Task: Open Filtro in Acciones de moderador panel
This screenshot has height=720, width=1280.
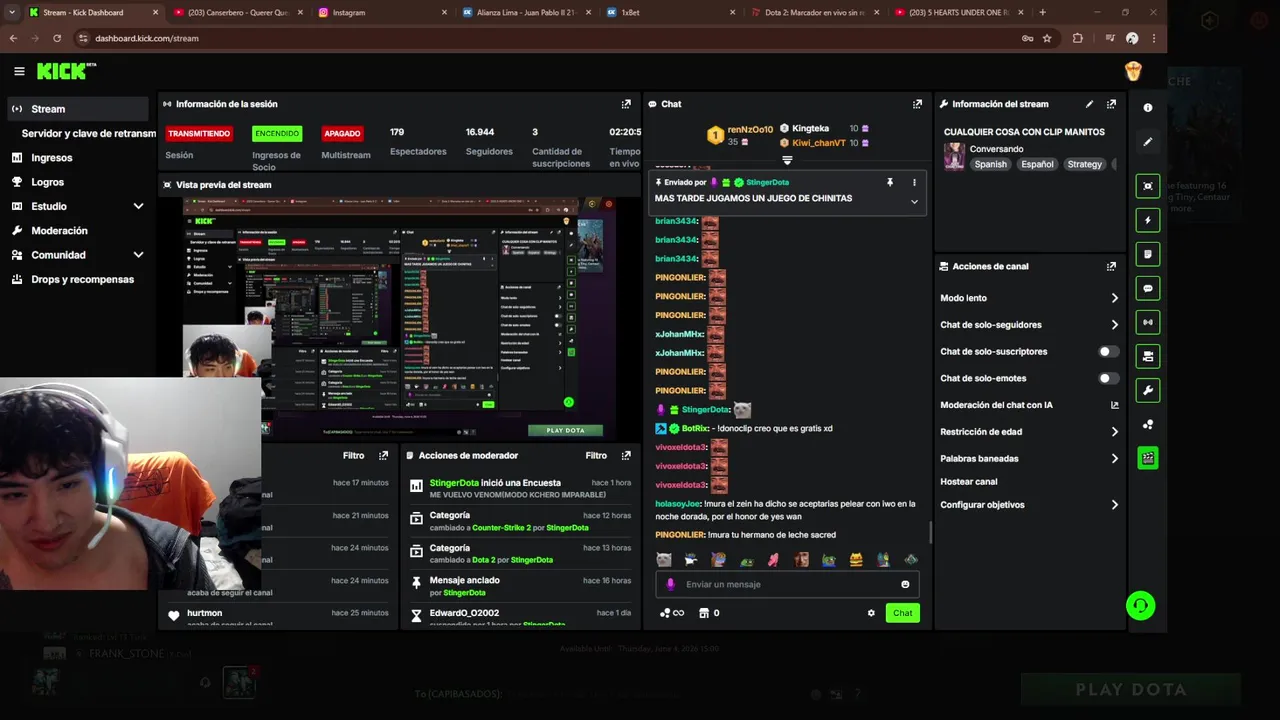Action: coord(596,455)
